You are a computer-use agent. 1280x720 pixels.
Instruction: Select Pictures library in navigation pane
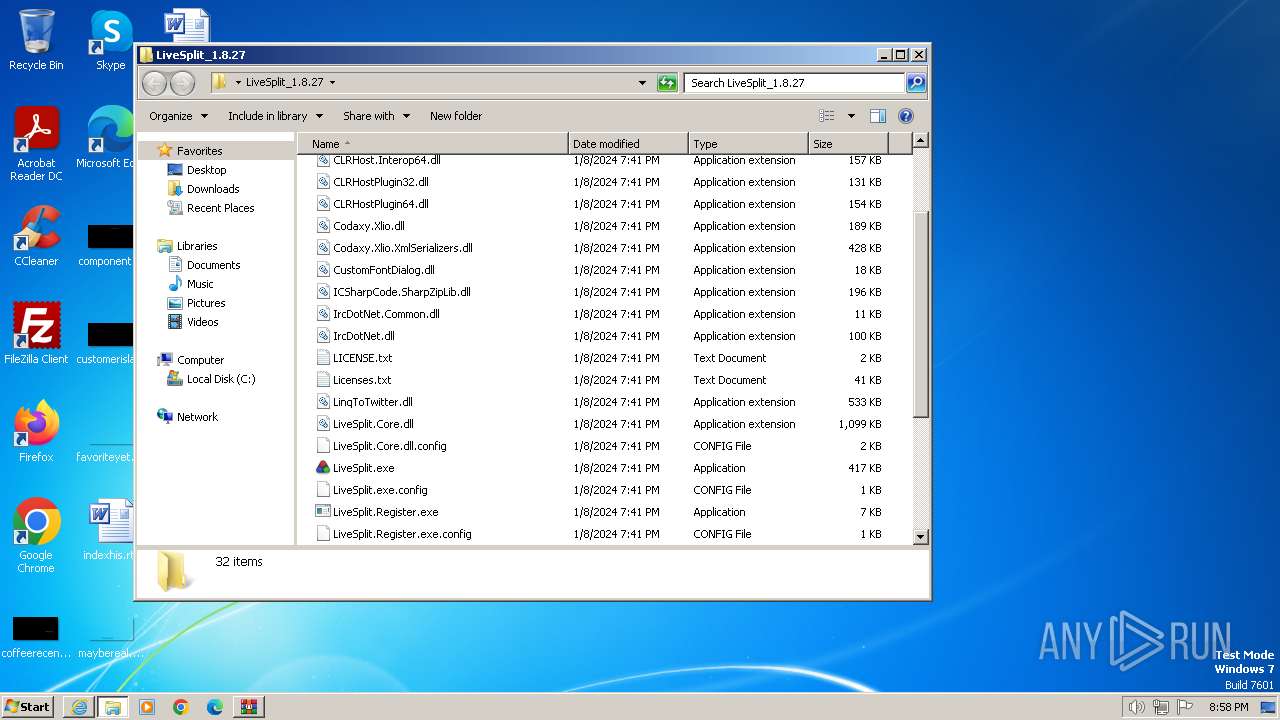(x=206, y=303)
